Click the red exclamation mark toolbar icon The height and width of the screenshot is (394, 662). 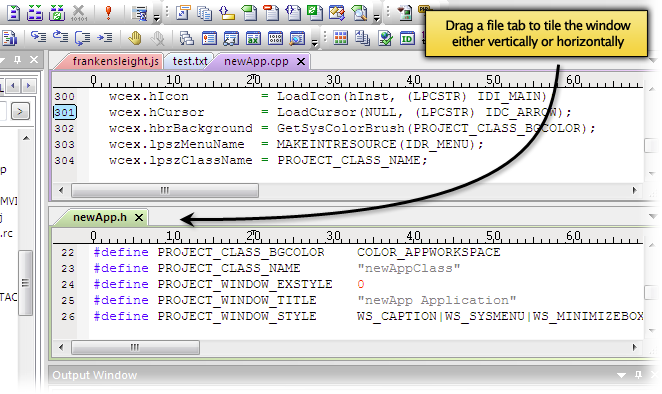pyautogui.click(x=109, y=13)
